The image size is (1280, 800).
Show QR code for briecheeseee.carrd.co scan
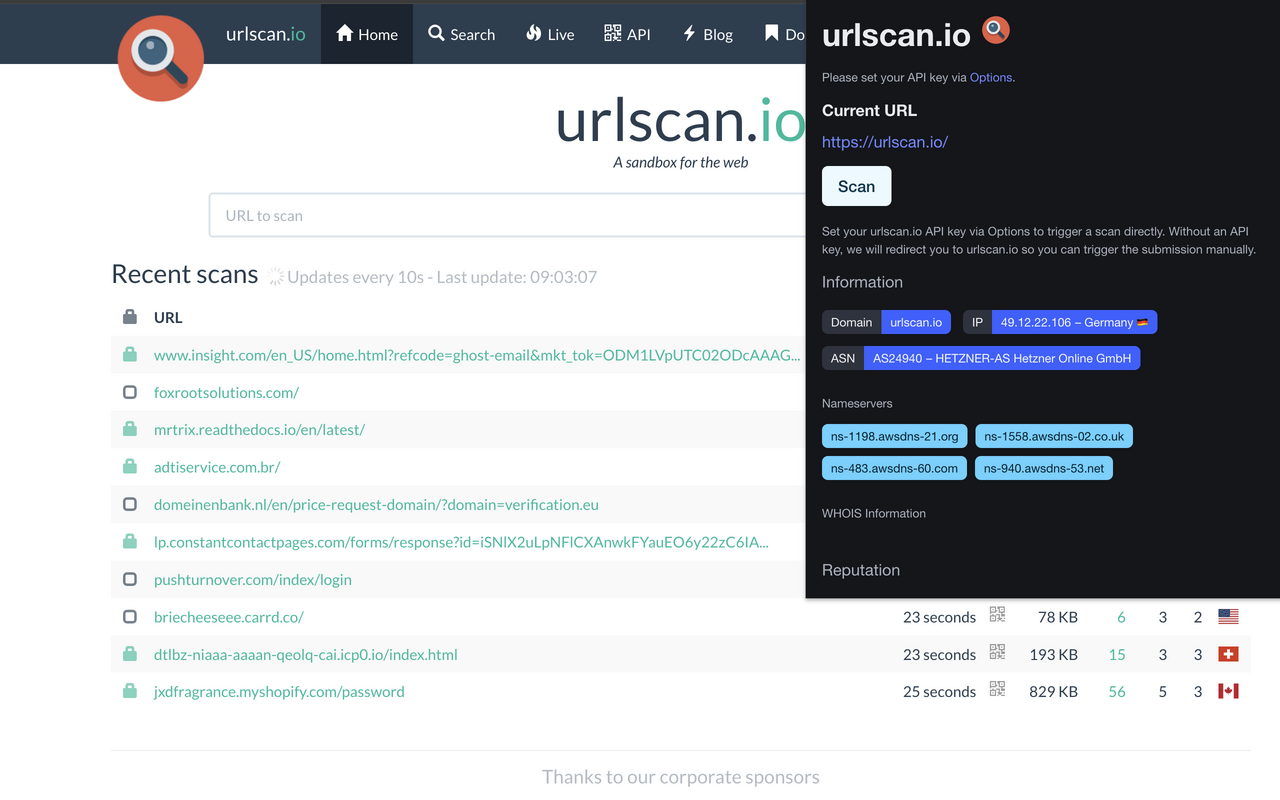996,615
